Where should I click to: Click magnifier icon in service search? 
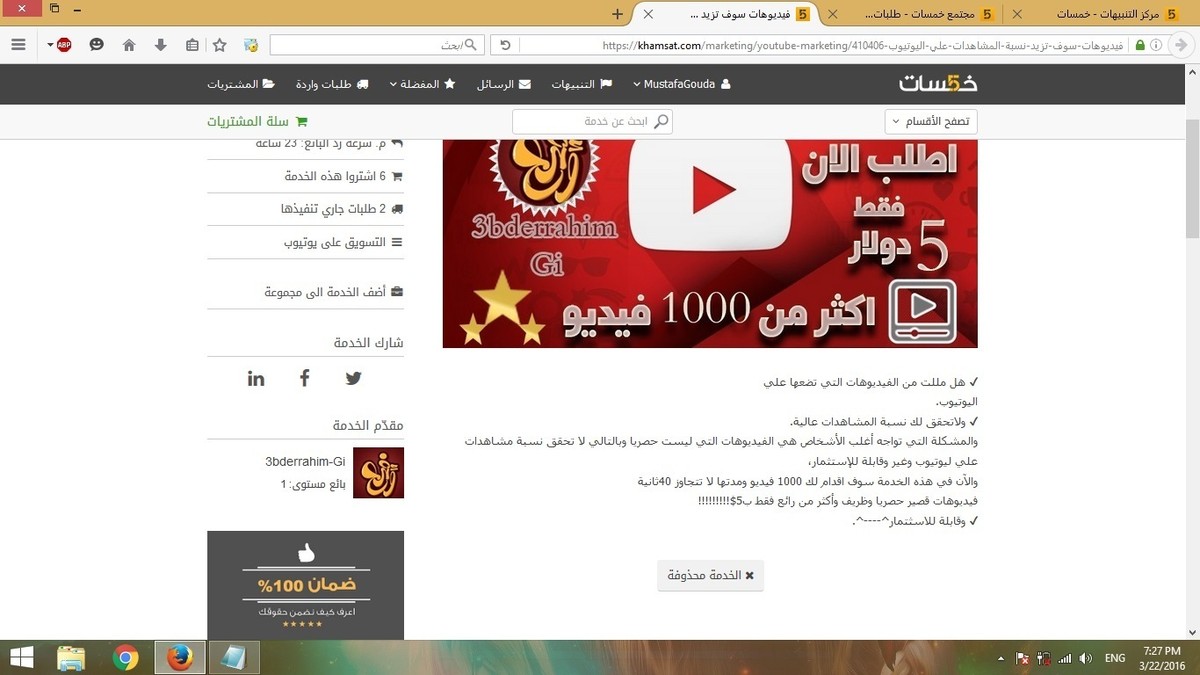point(661,121)
